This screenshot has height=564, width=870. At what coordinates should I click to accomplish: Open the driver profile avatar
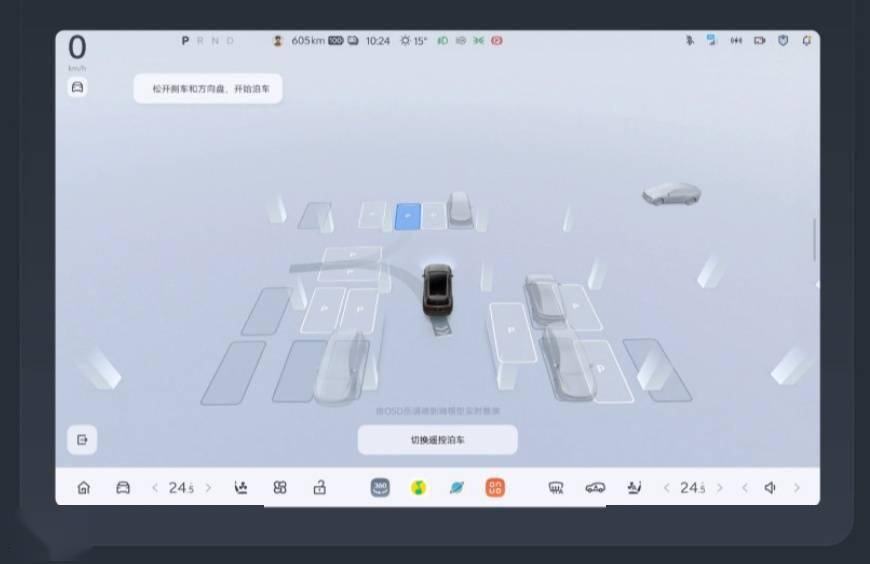[278, 41]
